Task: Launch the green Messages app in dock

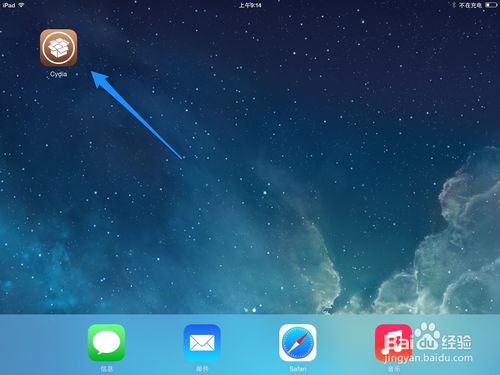Action: click(x=106, y=343)
